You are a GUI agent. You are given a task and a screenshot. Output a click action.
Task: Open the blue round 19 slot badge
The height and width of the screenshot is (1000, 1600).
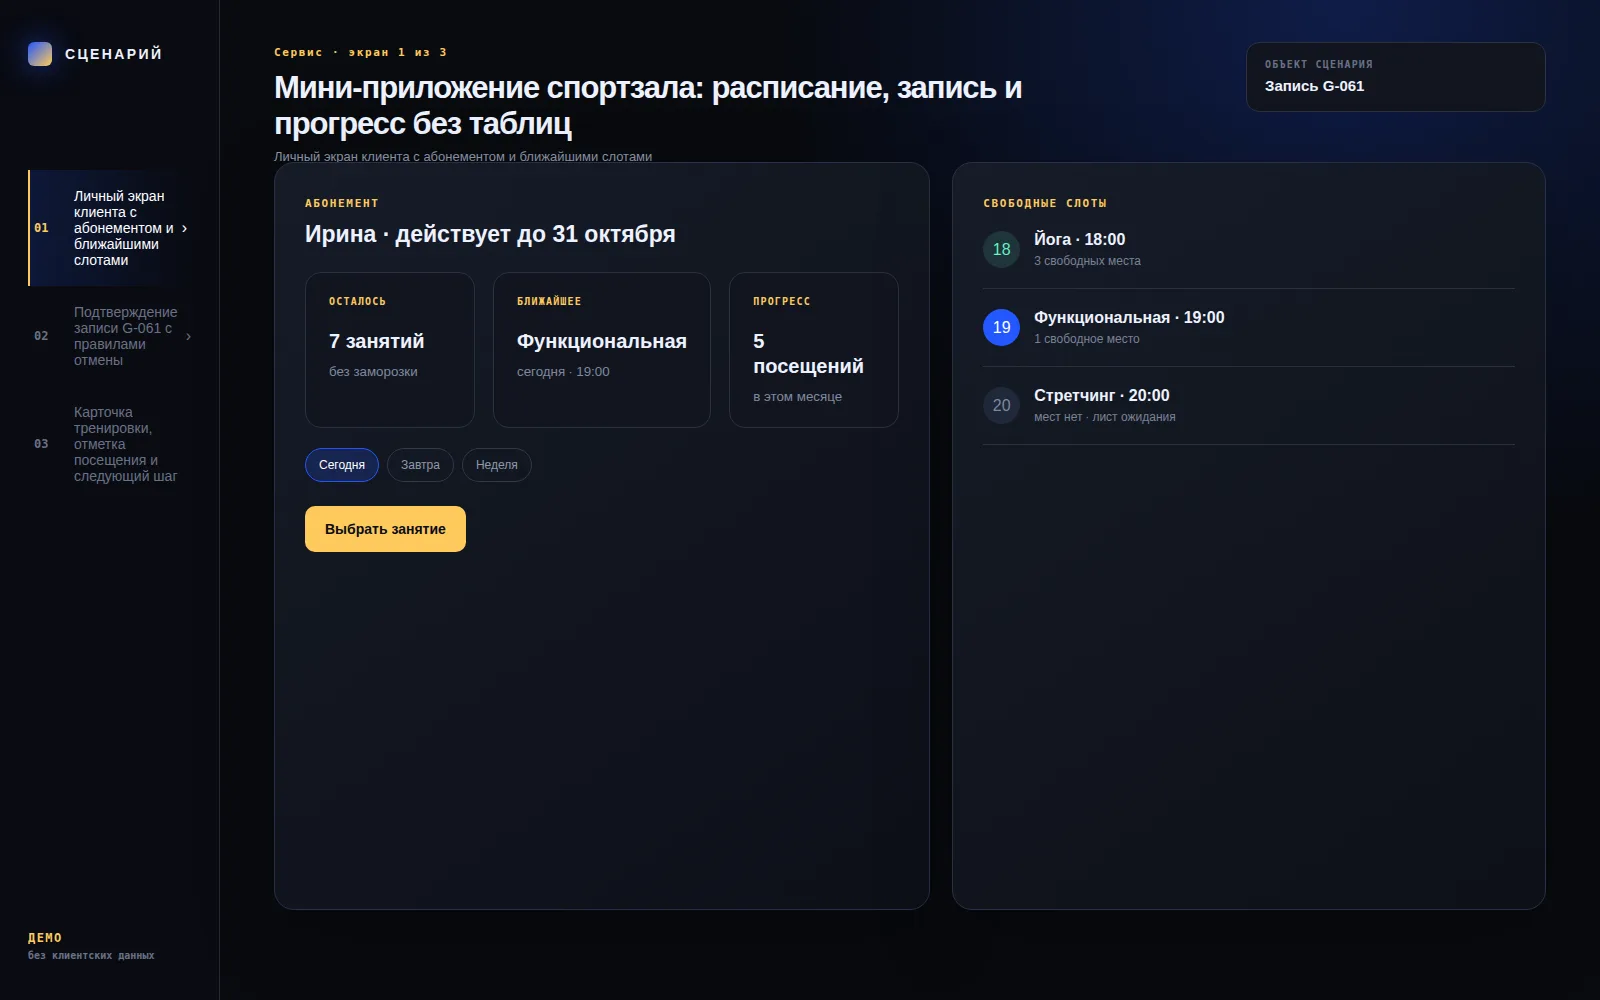[1001, 327]
